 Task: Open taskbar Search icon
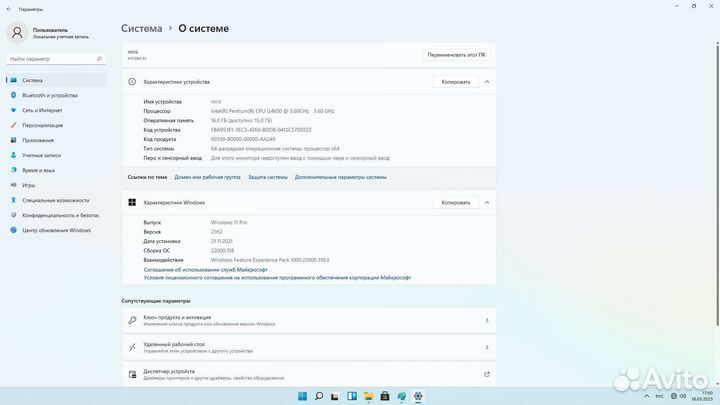click(319, 396)
